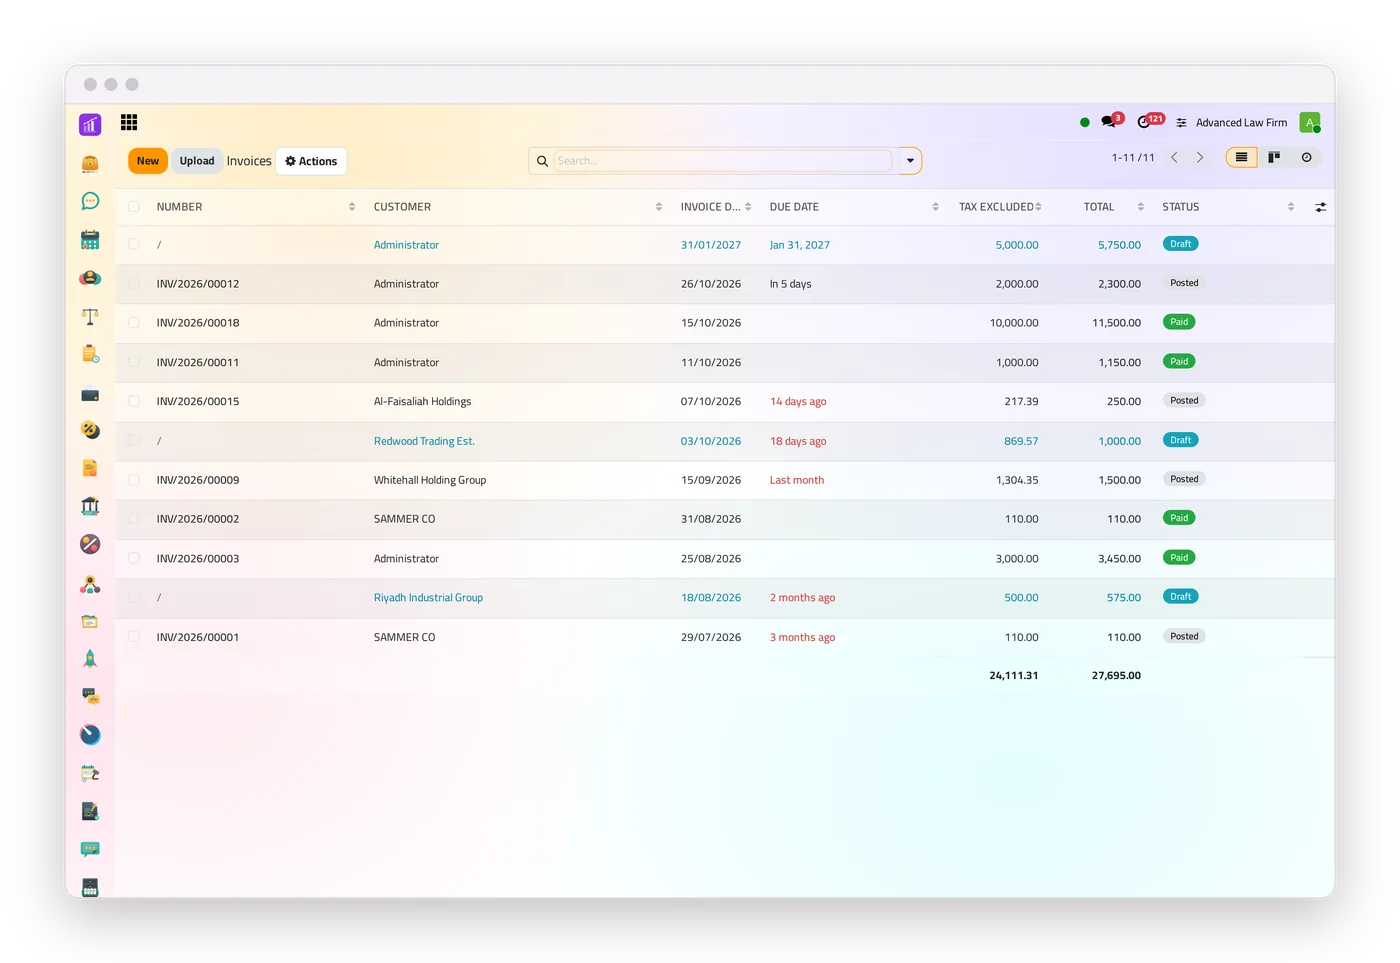Sort by the Total column header

(1113, 207)
